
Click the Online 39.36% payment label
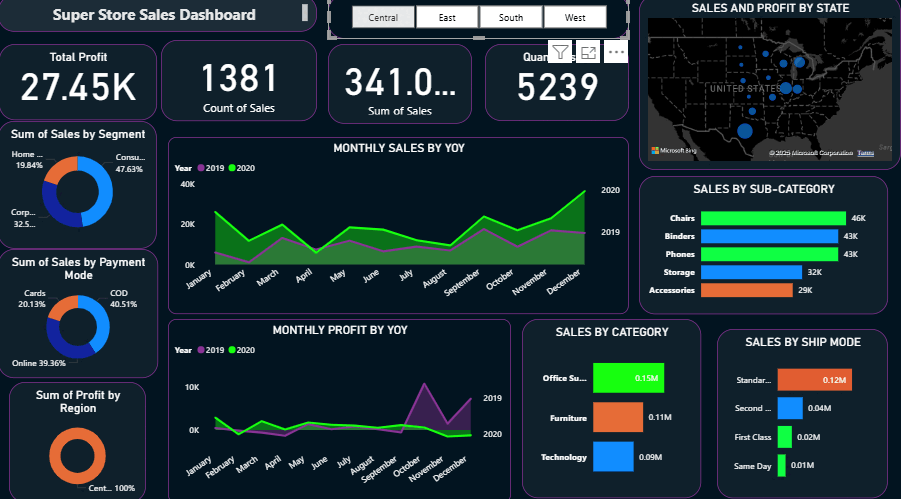tap(39, 363)
